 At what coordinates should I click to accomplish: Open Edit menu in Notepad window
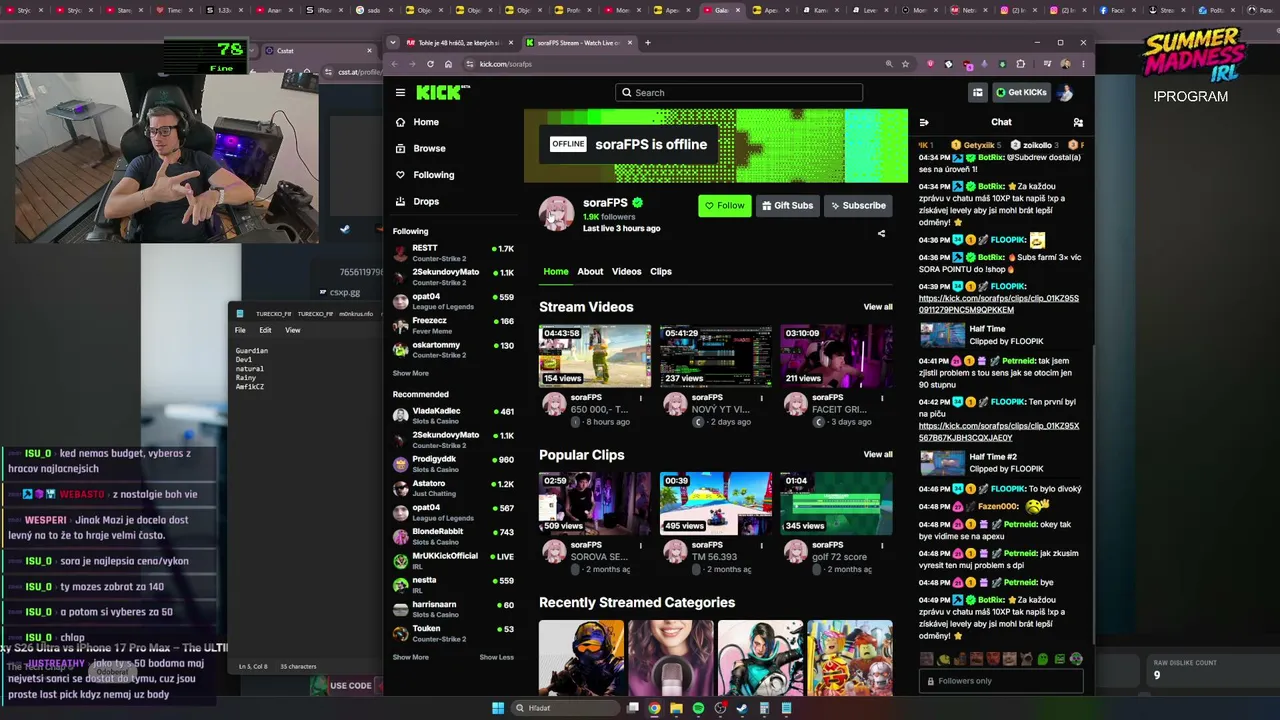pyautogui.click(x=265, y=330)
